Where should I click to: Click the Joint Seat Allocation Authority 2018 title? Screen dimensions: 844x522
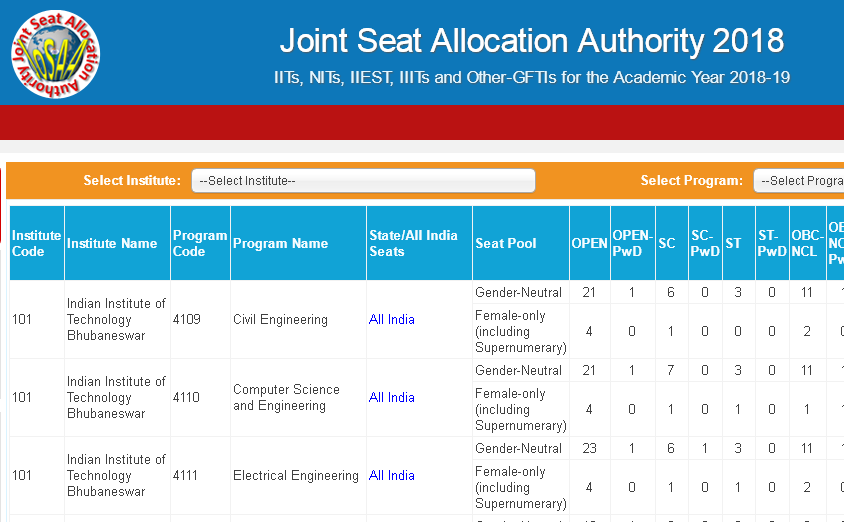tap(531, 41)
